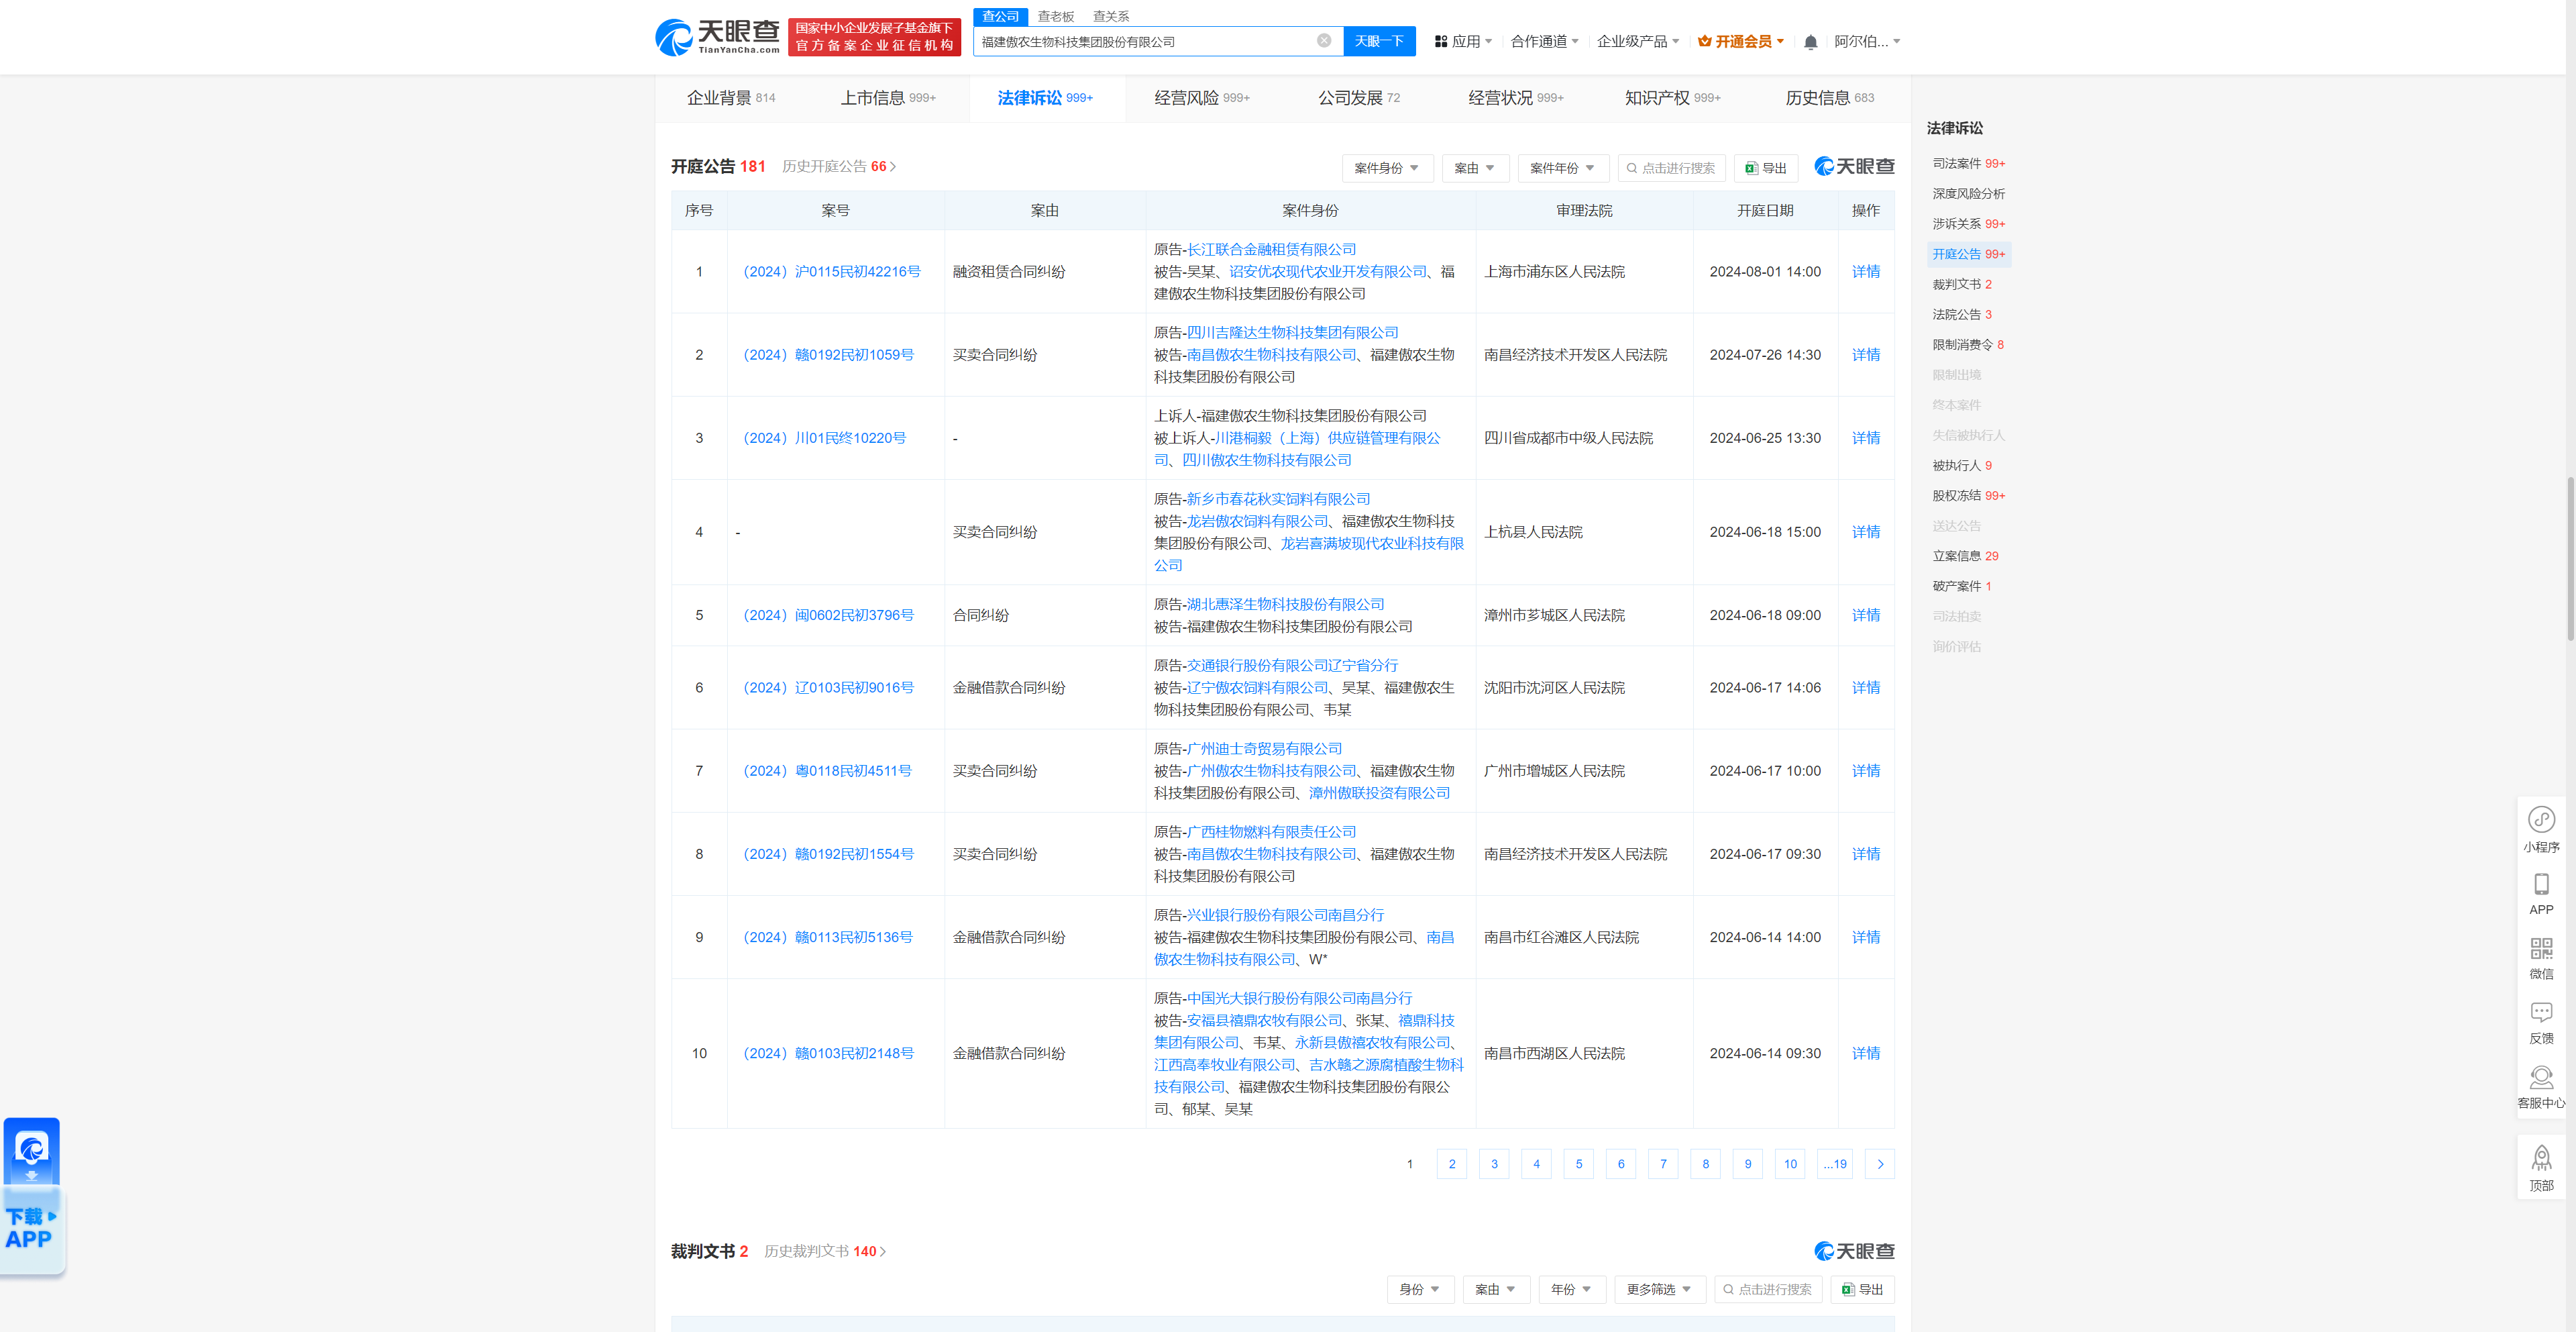This screenshot has width=2576, height=1332.
Task: Open 历史开庭公告 66 link
Action: click(838, 166)
